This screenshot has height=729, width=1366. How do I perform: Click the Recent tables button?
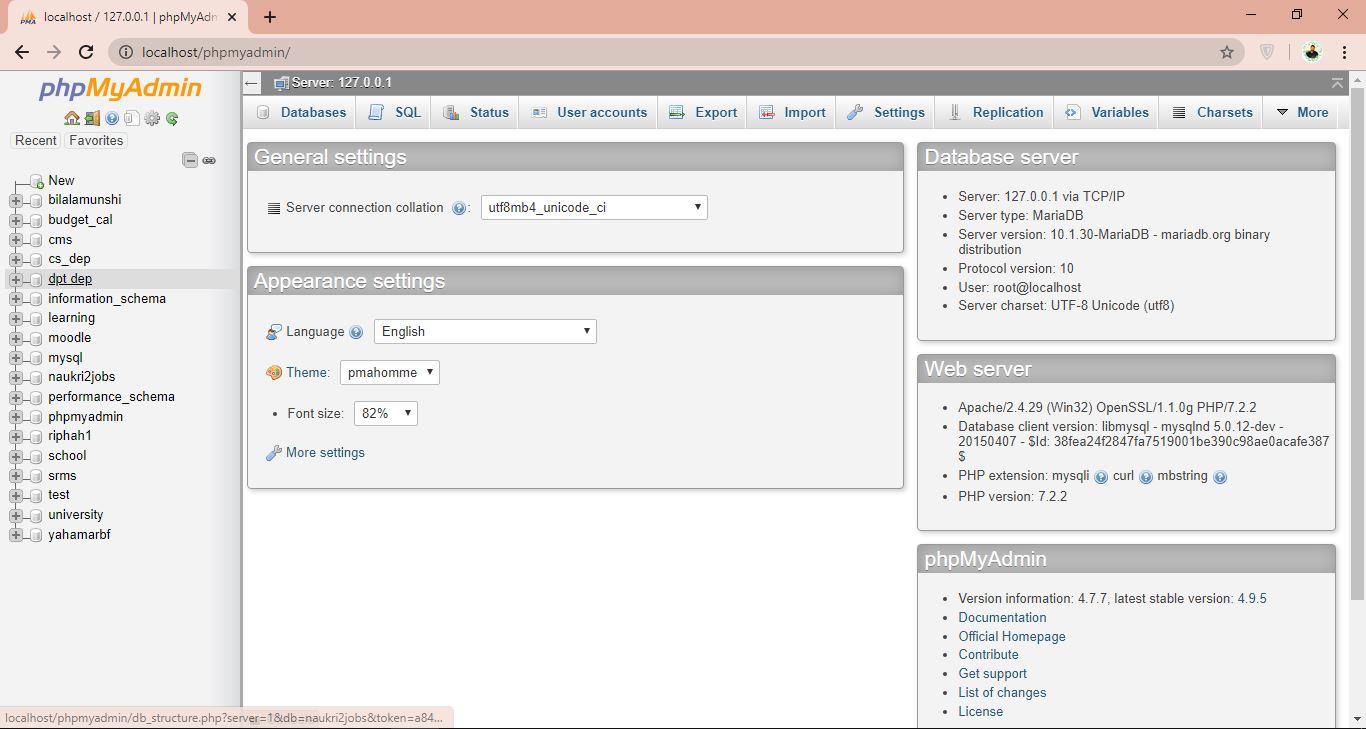pyautogui.click(x=36, y=141)
